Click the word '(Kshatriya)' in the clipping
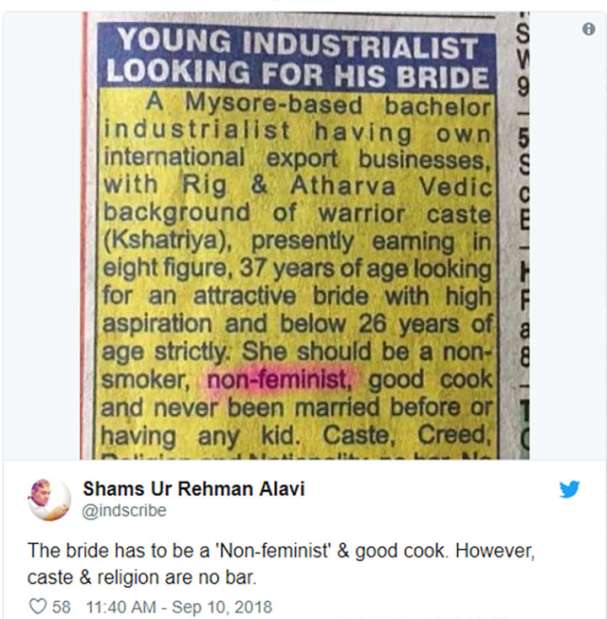607x619 pixels. (167, 240)
